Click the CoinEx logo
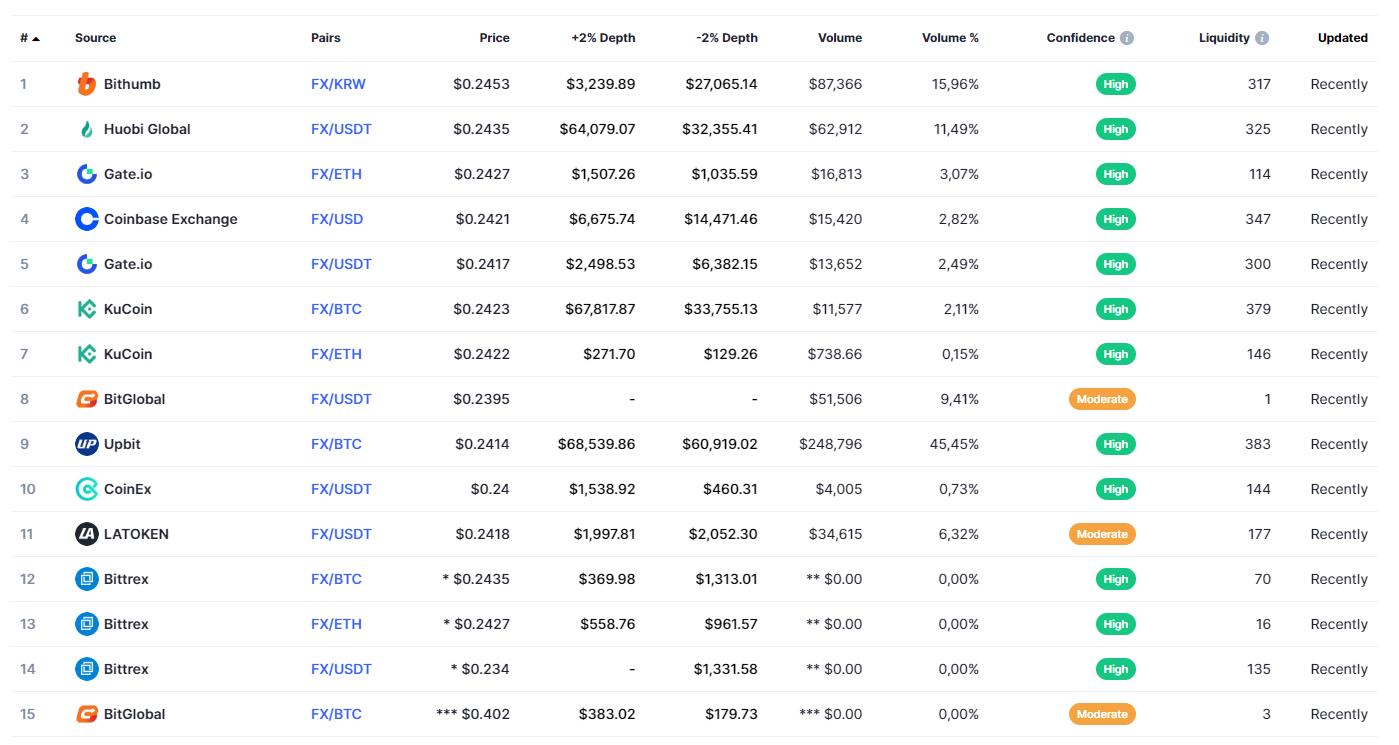This screenshot has height=745, width=1399. click(x=87, y=489)
